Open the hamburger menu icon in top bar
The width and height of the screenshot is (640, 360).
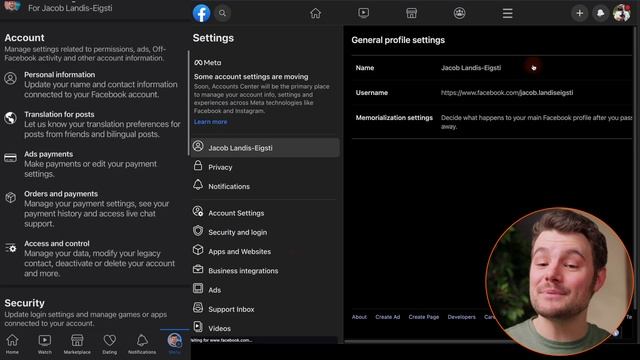(507, 13)
